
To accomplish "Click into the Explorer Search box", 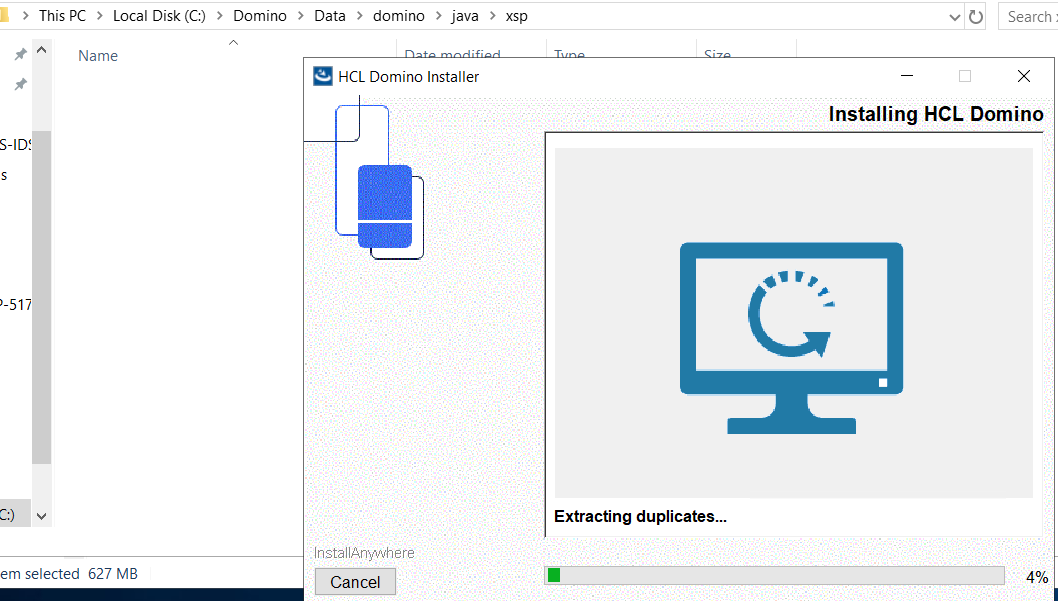I will [x=1028, y=17].
